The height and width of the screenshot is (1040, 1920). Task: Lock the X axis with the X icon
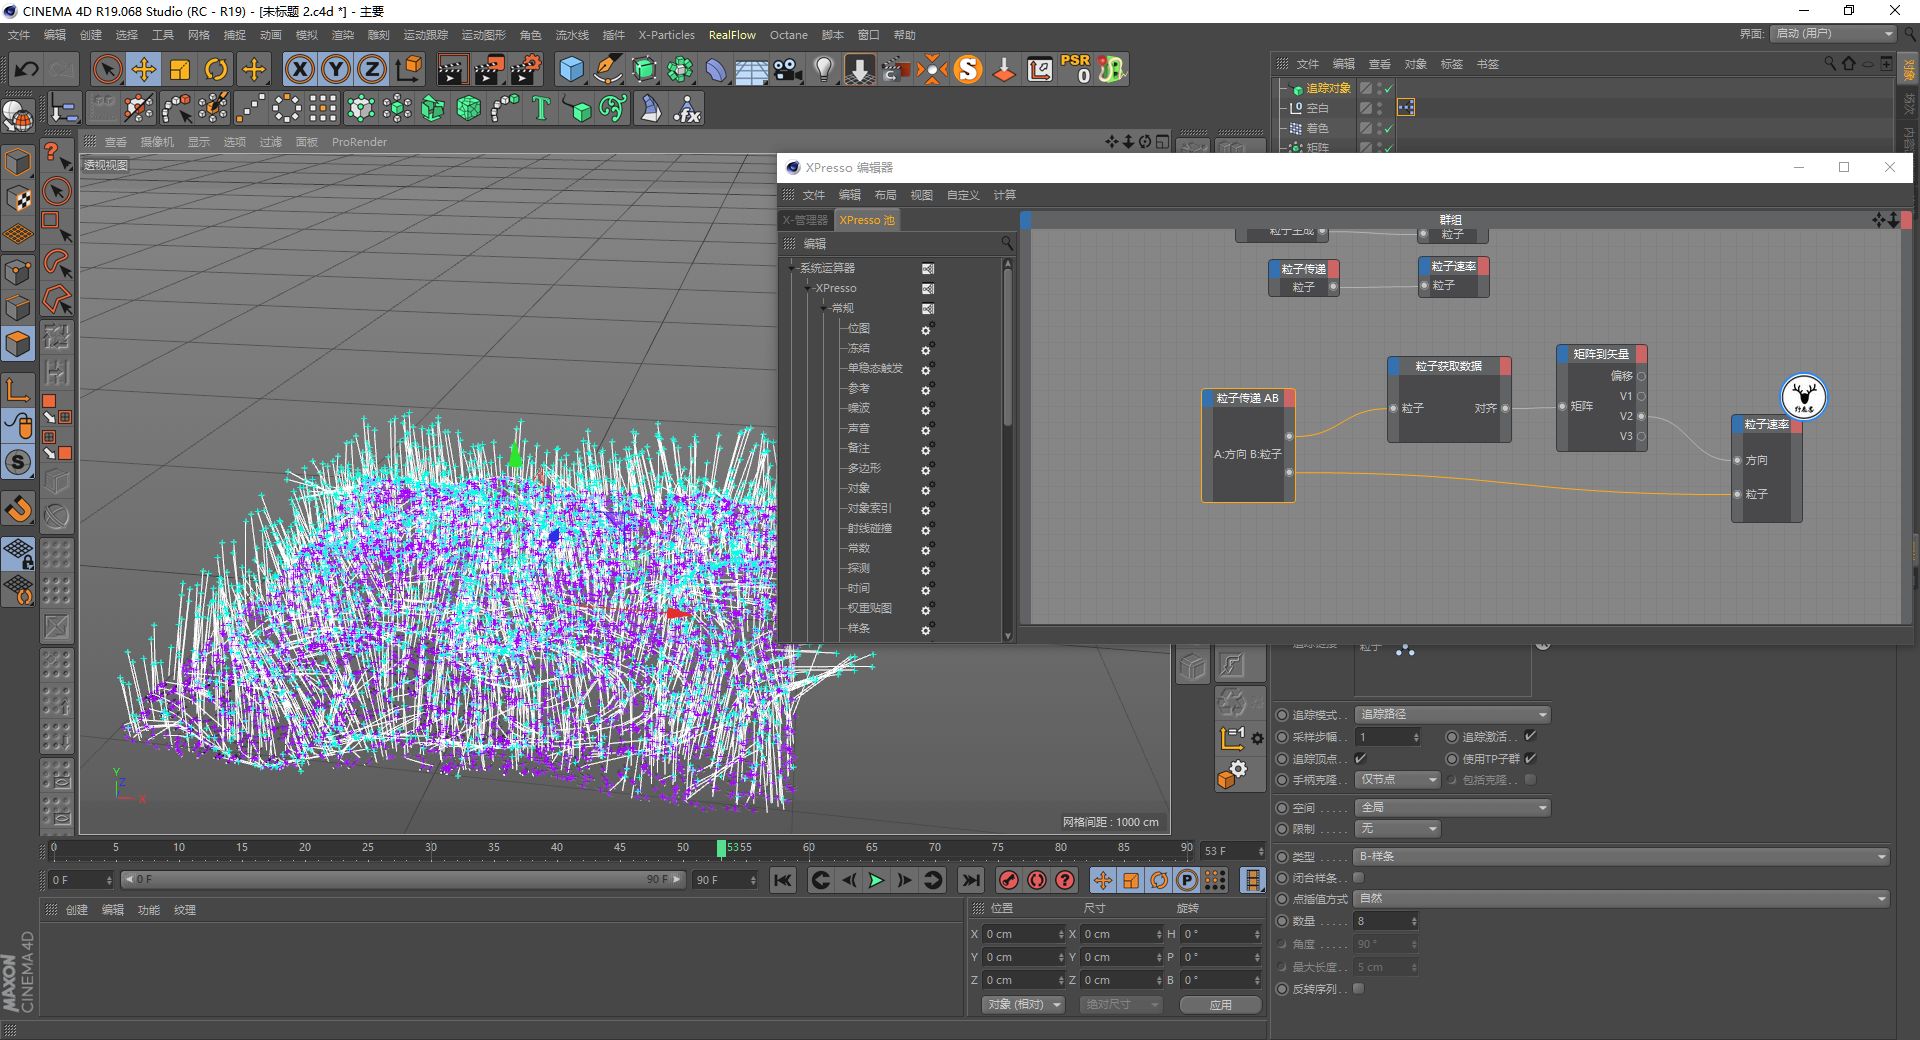pyautogui.click(x=299, y=69)
